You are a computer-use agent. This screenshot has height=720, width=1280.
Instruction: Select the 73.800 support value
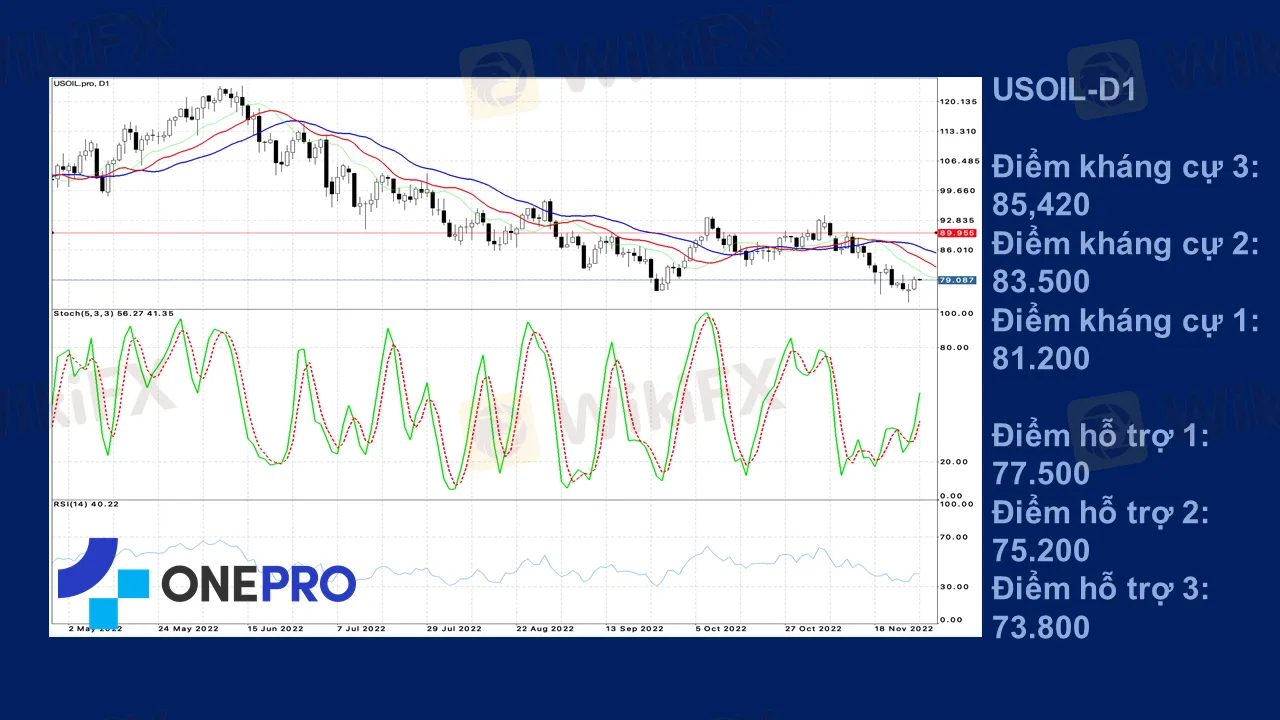(x=1041, y=627)
